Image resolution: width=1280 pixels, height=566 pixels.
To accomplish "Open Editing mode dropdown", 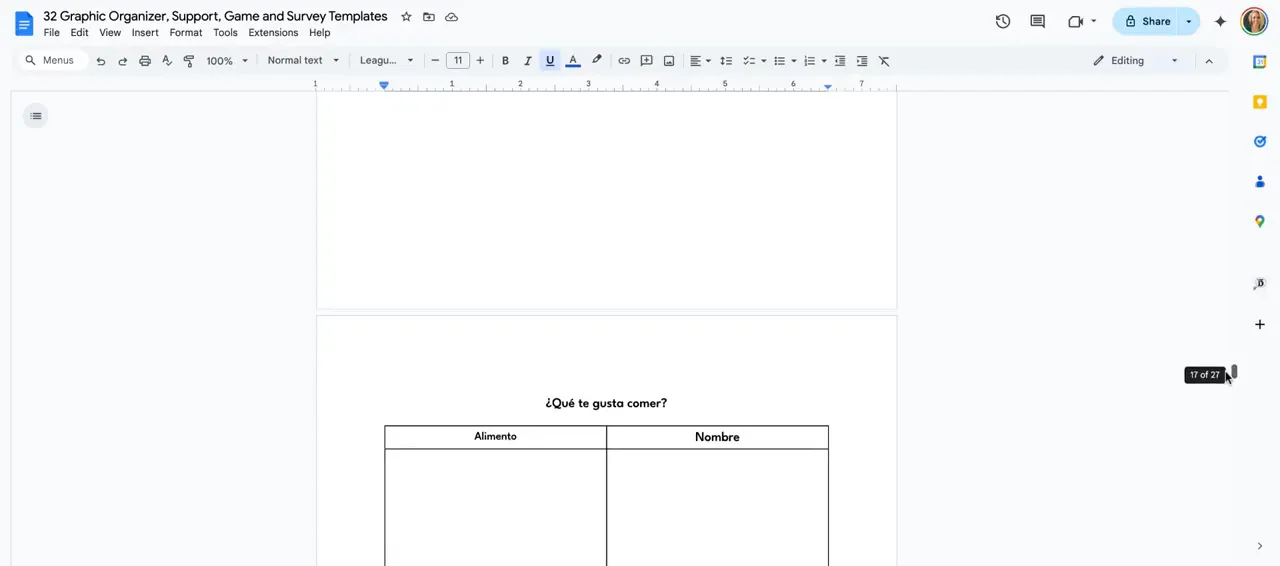I will [x=1136, y=61].
